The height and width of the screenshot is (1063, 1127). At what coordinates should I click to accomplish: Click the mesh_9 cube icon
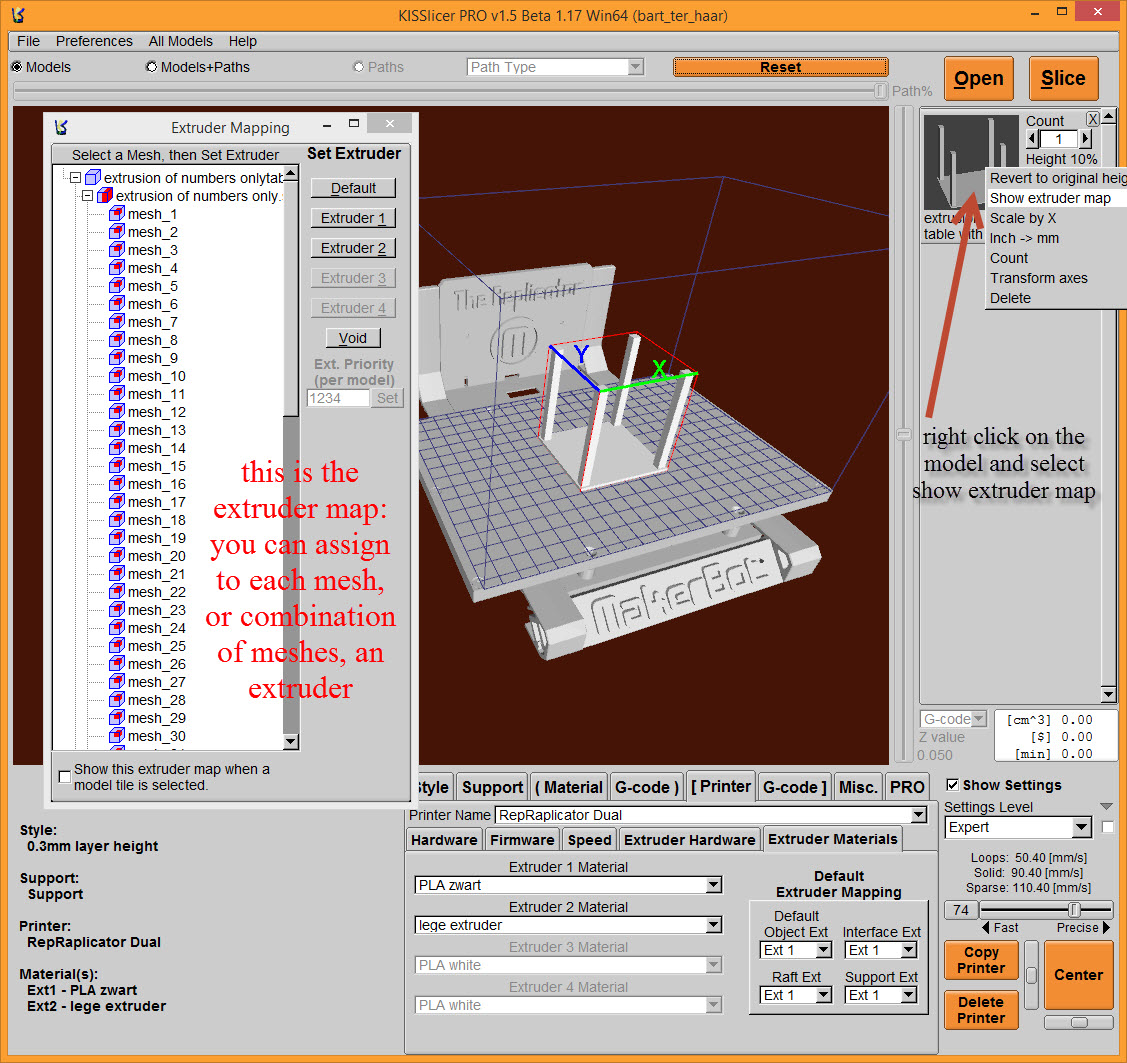(x=116, y=357)
